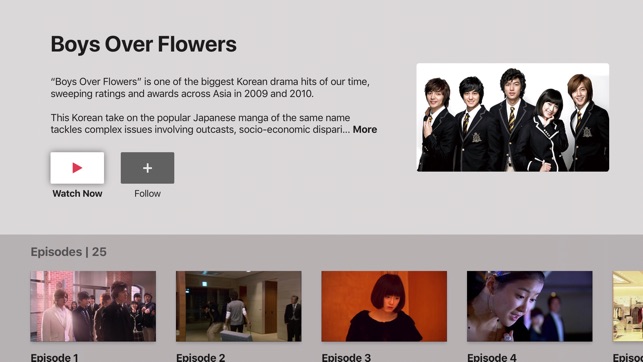Open the Boys Over Flowers cast poster
The height and width of the screenshot is (362, 643).
513,117
